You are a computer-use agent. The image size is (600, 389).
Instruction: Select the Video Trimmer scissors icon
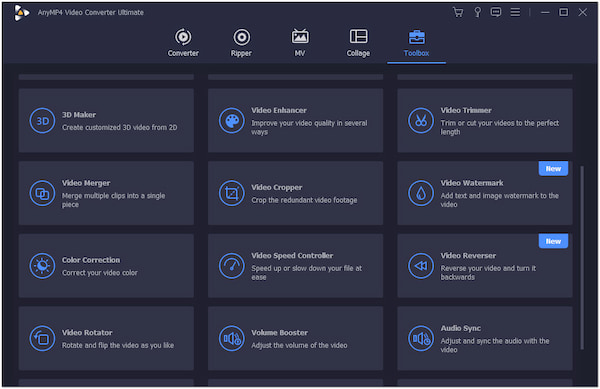(x=421, y=121)
